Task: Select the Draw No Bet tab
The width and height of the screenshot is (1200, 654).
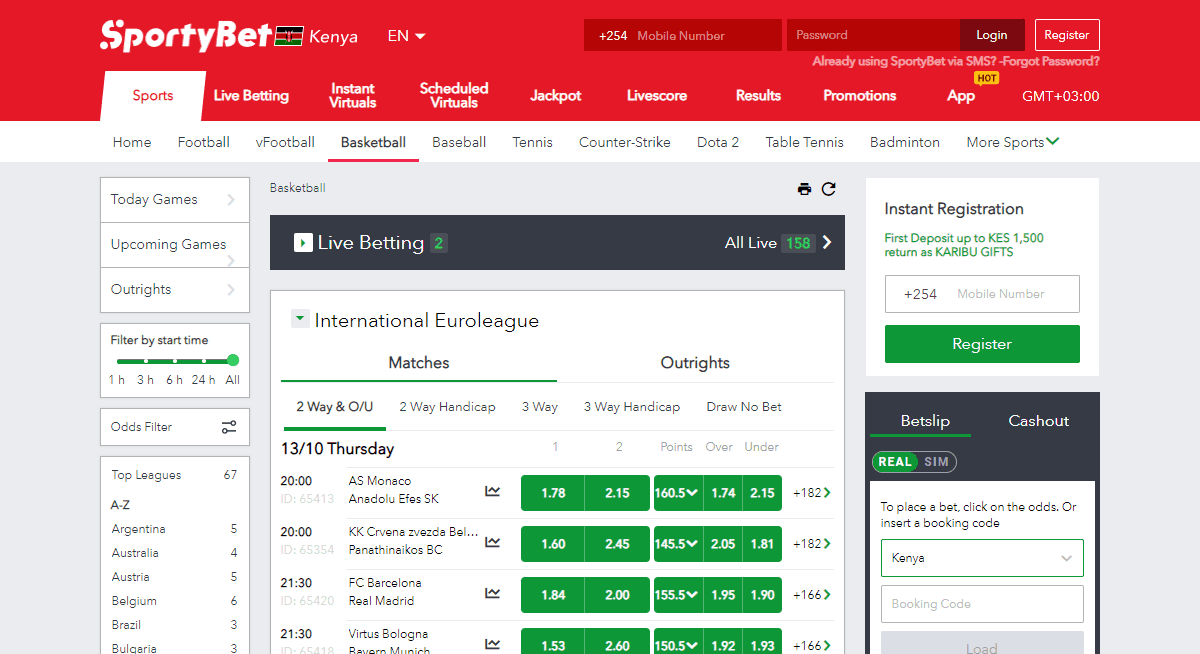Action: coord(744,407)
